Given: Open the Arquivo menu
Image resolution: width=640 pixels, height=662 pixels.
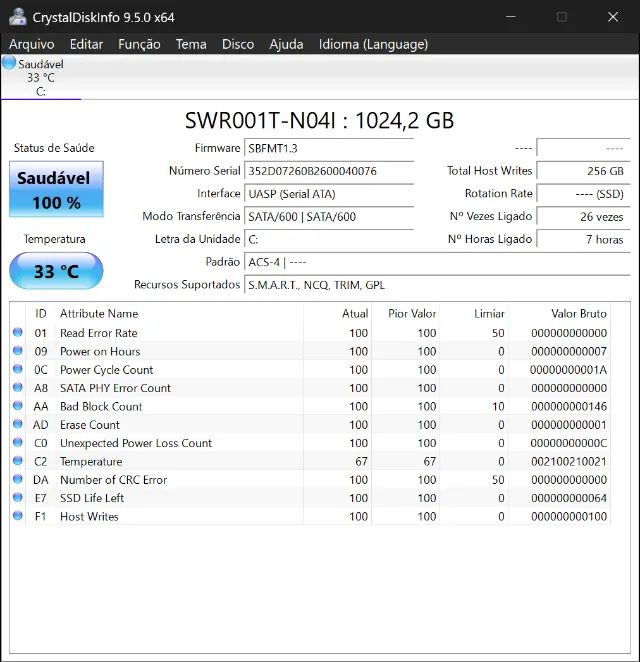Looking at the screenshot, I should [x=32, y=44].
